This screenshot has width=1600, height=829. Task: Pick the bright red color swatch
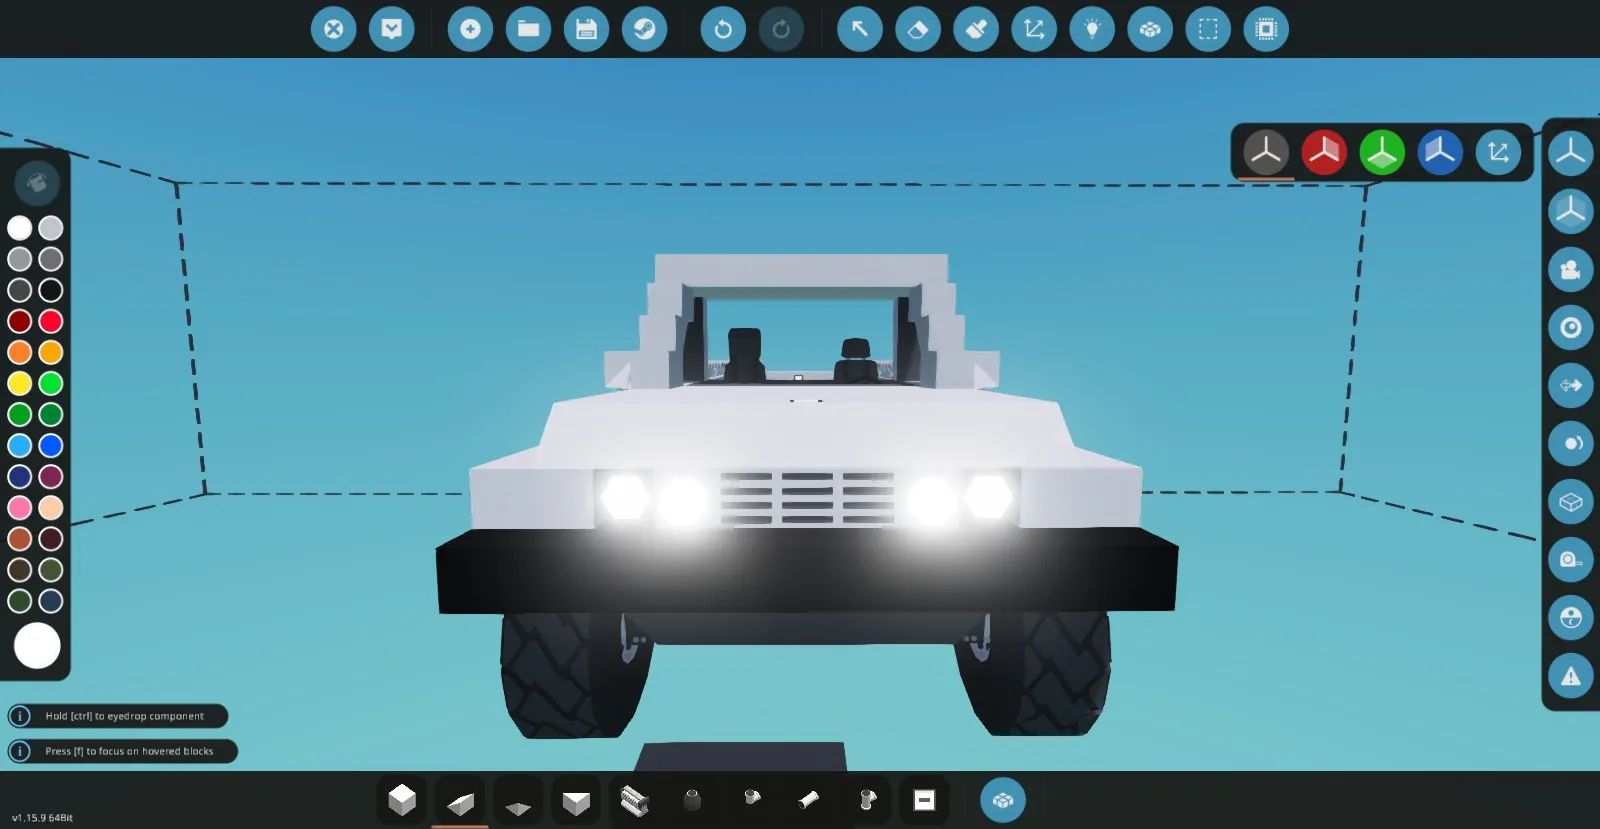pos(51,321)
